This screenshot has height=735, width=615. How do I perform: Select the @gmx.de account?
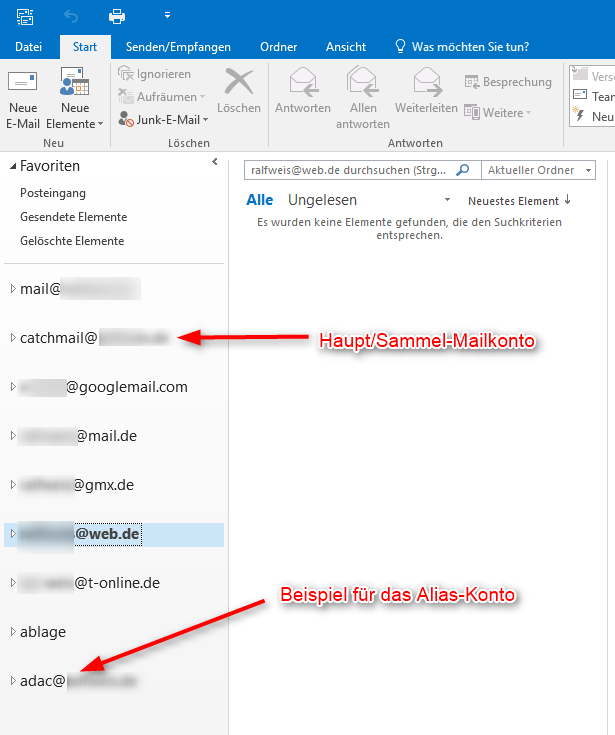coord(77,485)
